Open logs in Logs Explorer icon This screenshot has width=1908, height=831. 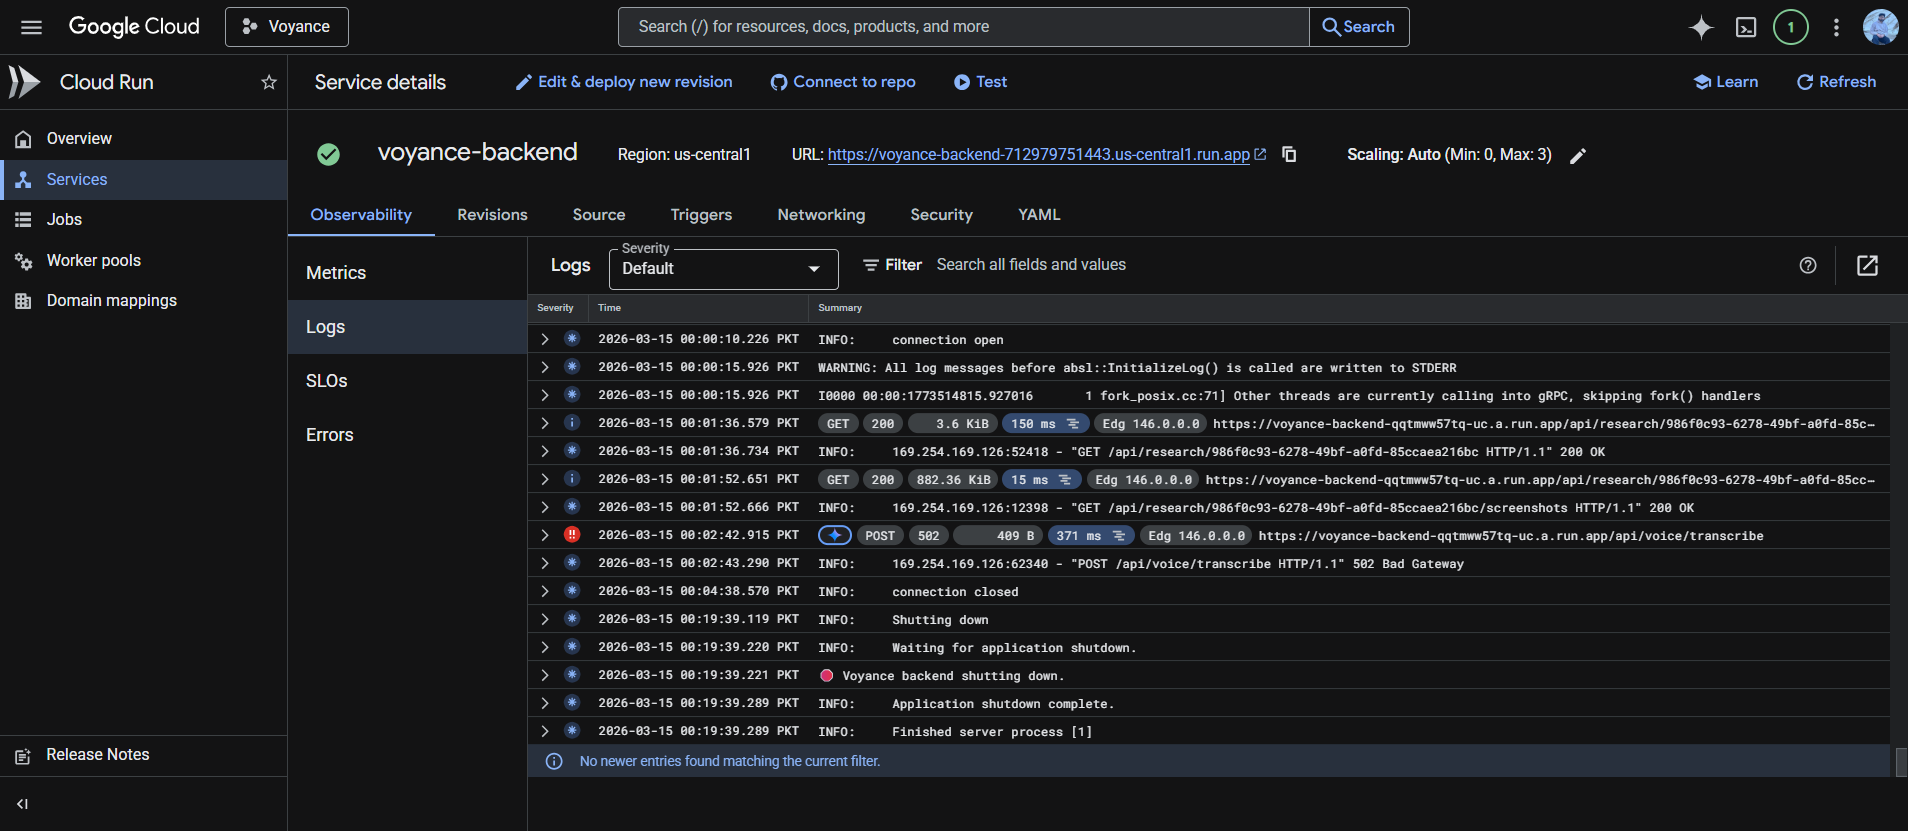(x=1867, y=265)
